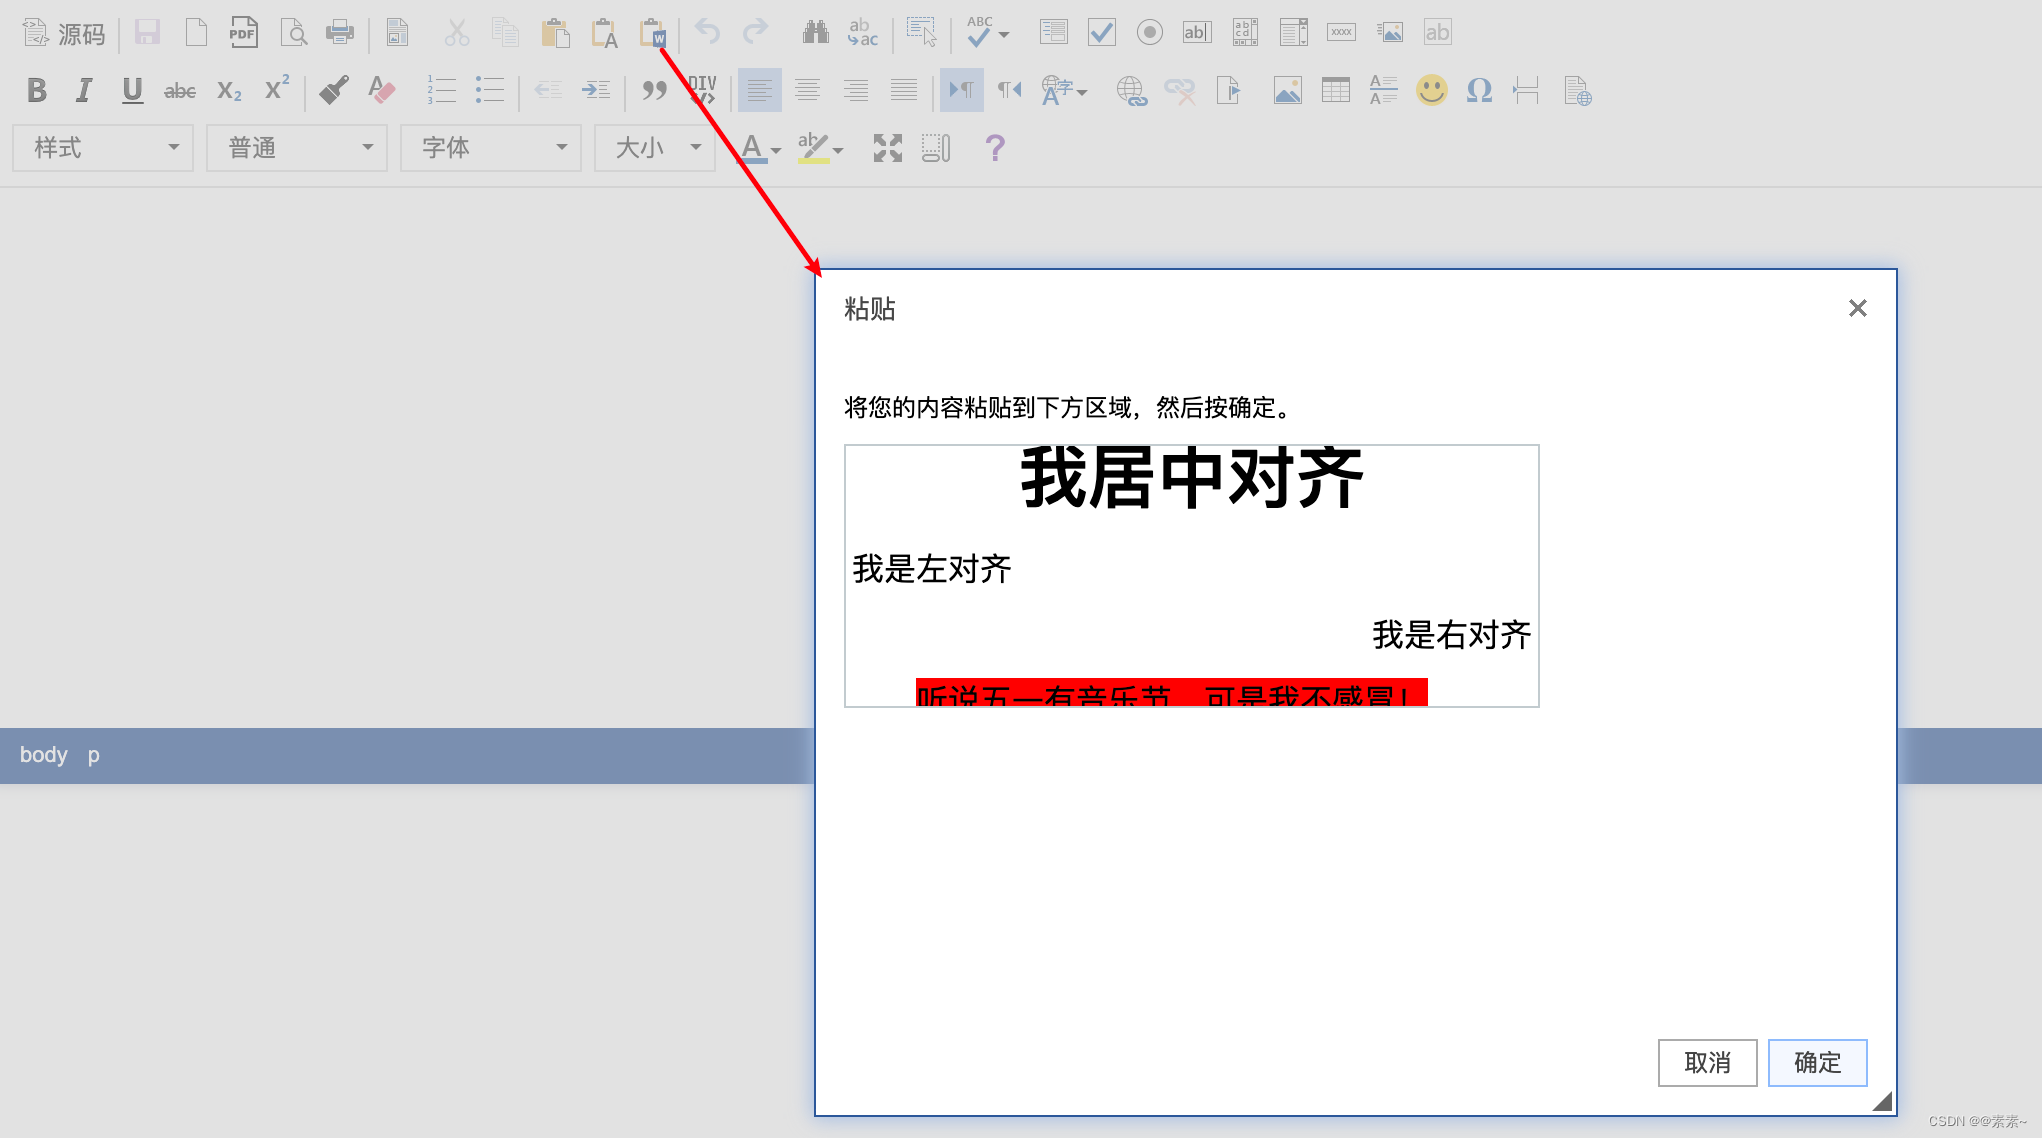Click 取消 in paste dialog
Viewport: 2042px width, 1138px height.
pyautogui.click(x=1707, y=1062)
